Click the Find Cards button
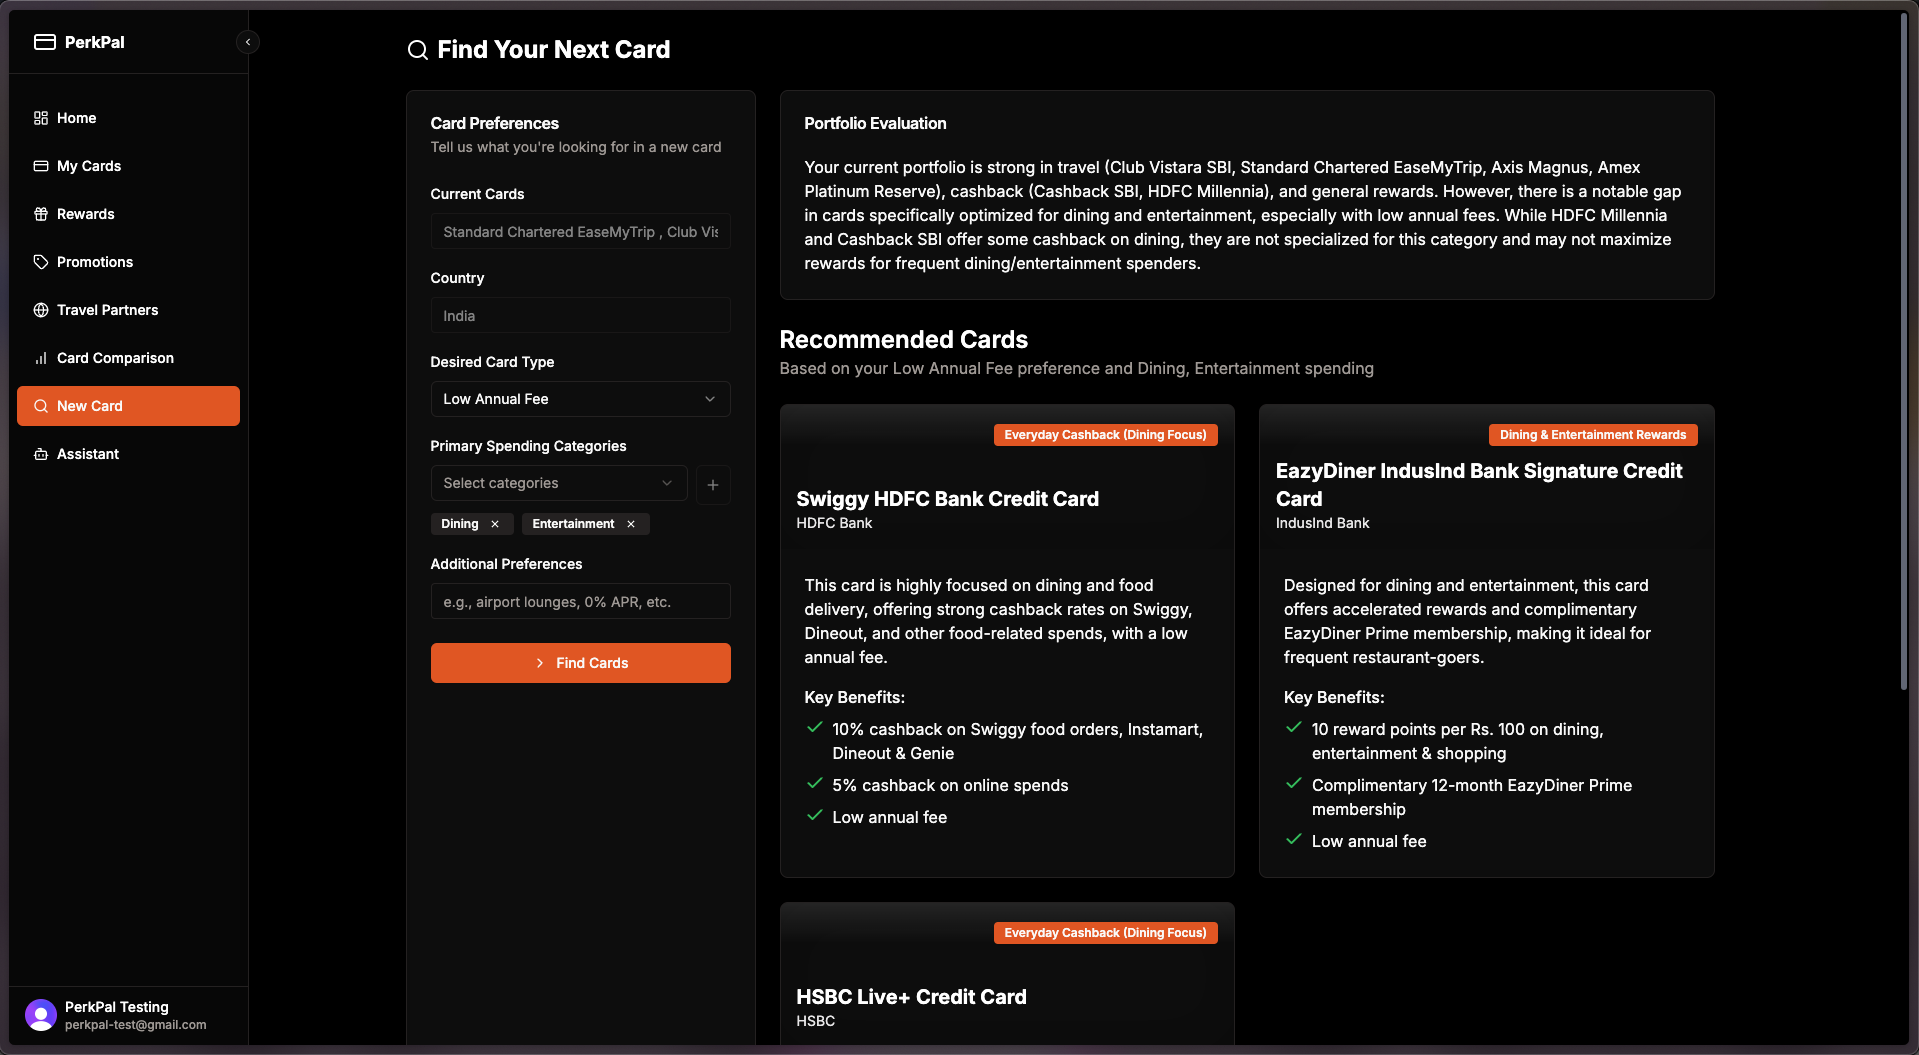This screenshot has height=1055, width=1919. [x=580, y=663]
